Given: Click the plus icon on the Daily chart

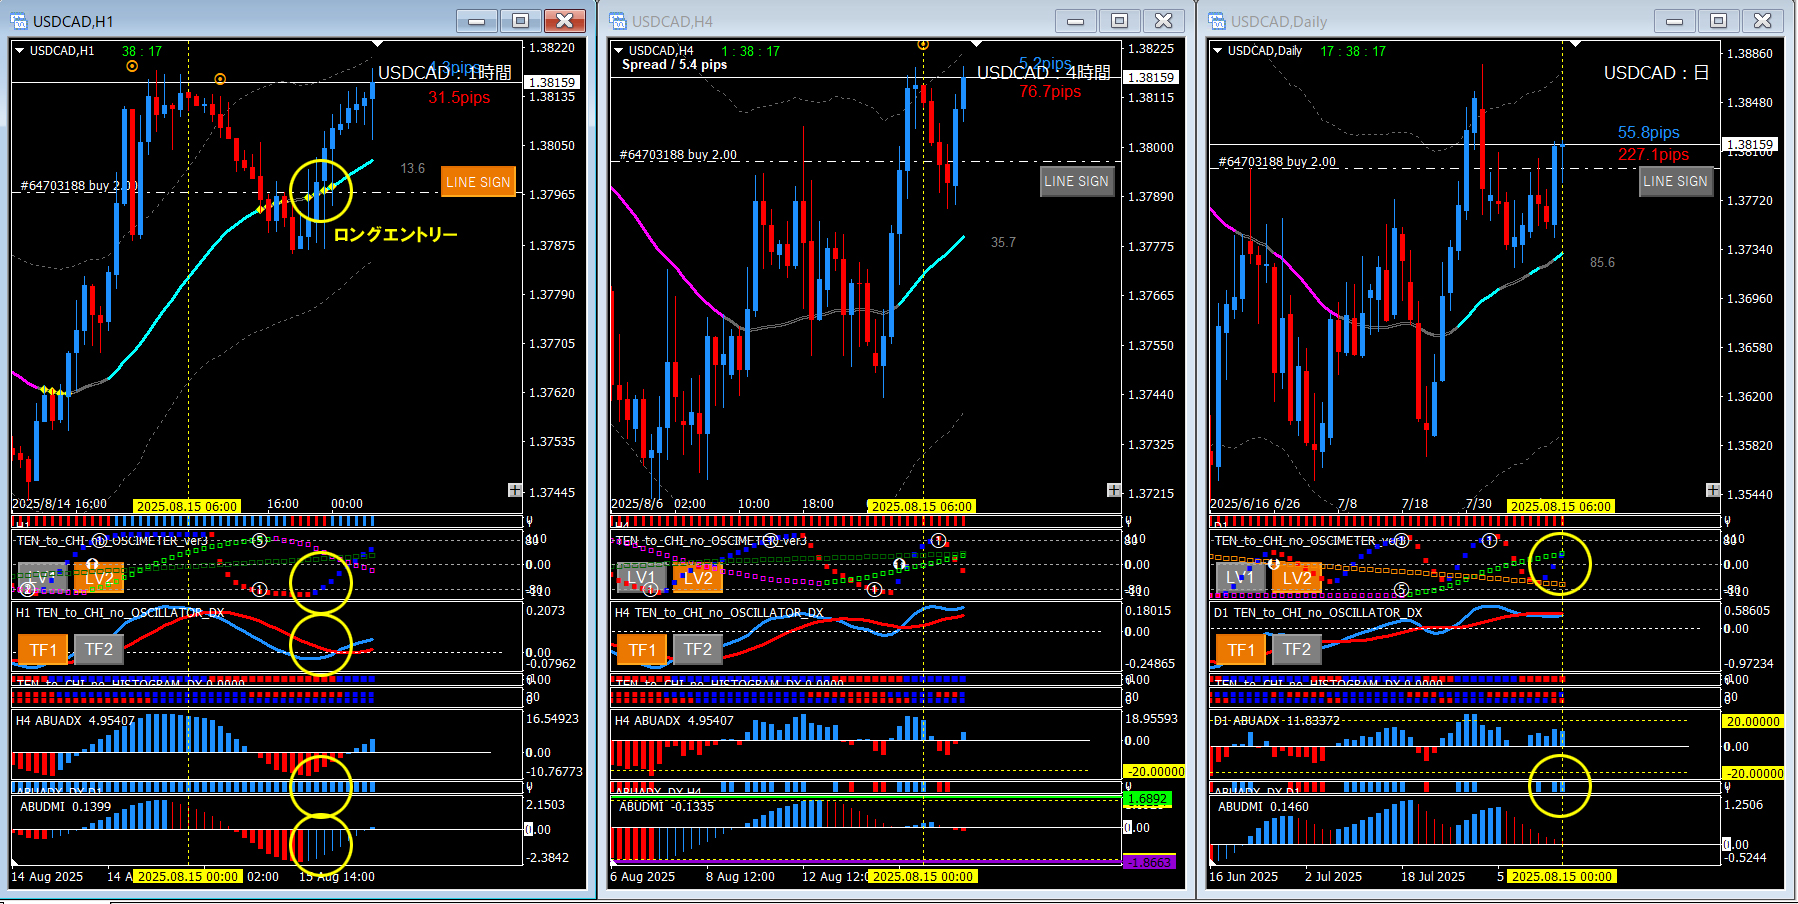Looking at the screenshot, I should point(1713,490).
